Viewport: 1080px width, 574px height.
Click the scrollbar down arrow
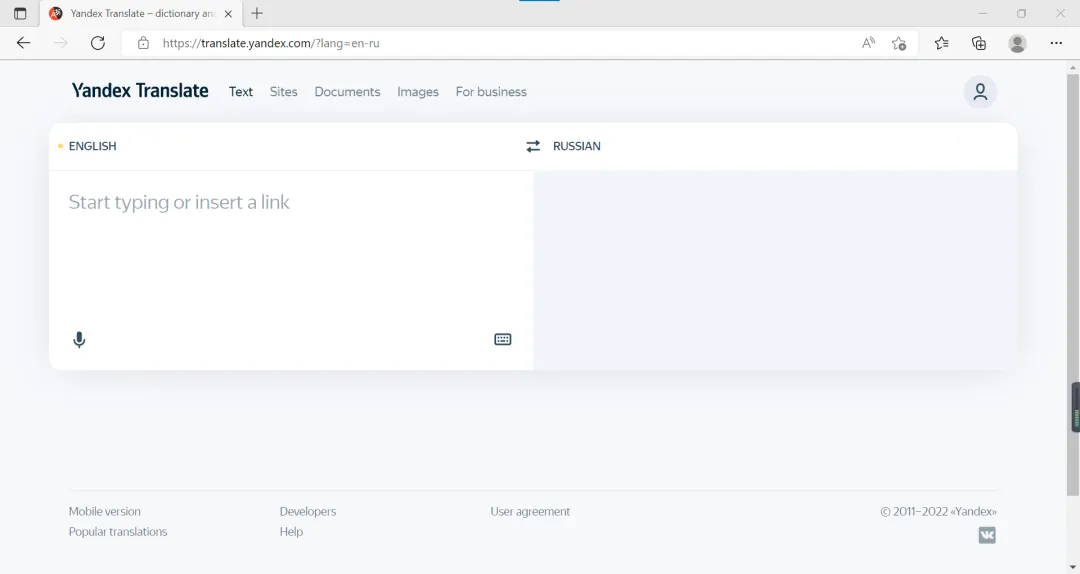(1073, 567)
